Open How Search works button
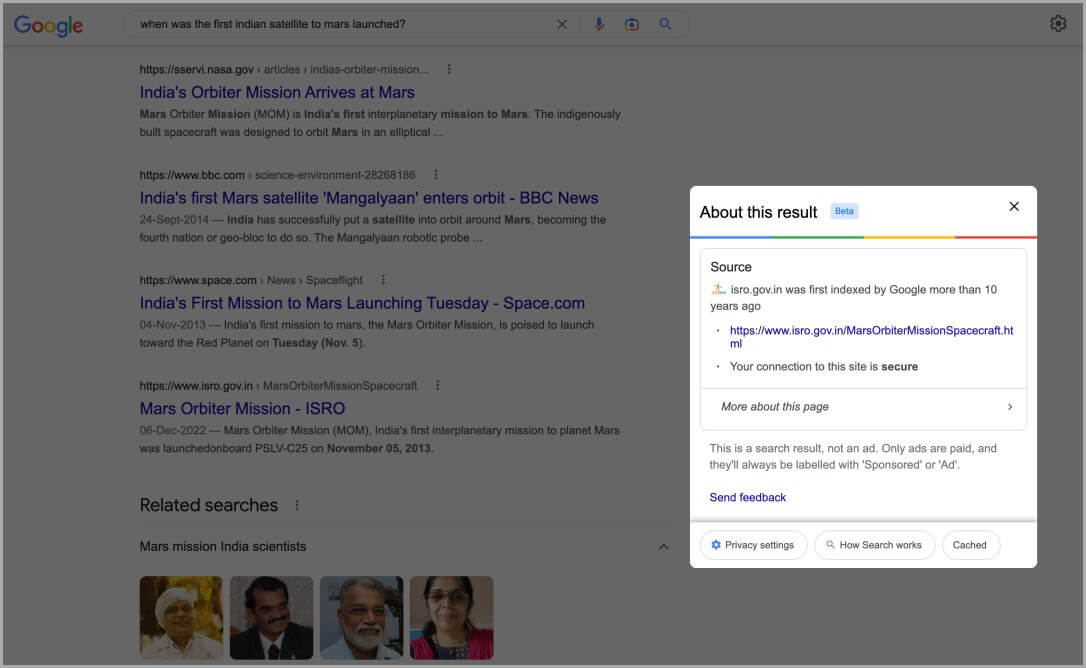The height and width of the screenshot is (668, 1086). tap(874, 545)
